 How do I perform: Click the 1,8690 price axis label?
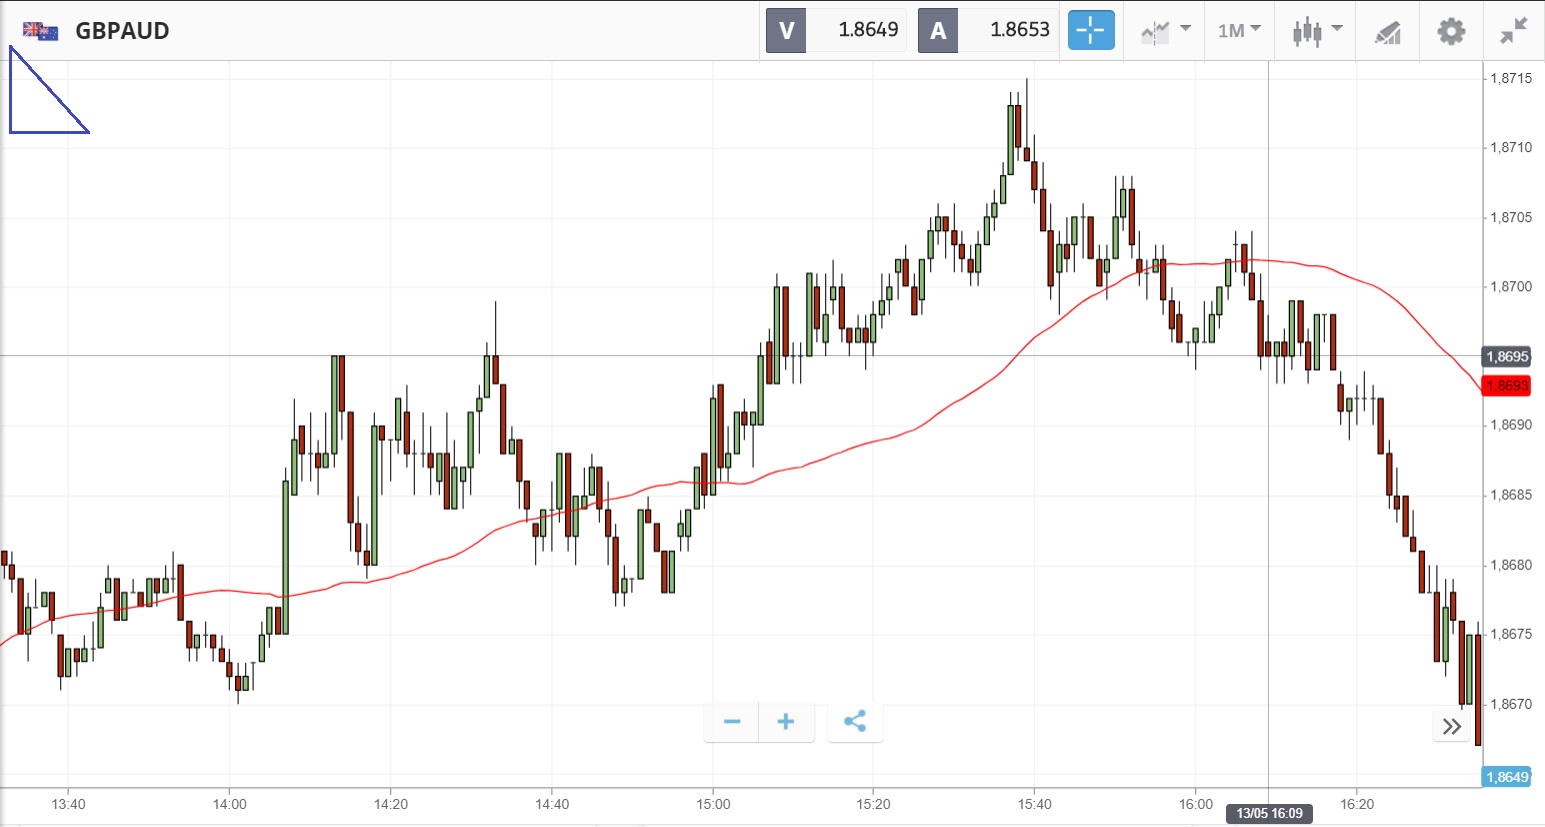coord(1511,425)
